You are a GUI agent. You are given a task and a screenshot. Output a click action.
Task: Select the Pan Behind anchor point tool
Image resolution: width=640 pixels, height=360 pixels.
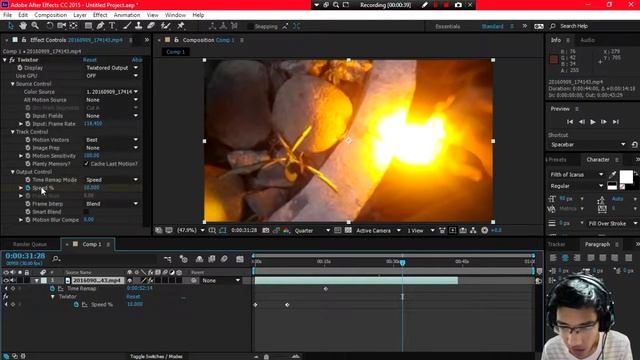pyautogui.click(x=73, y=26)
